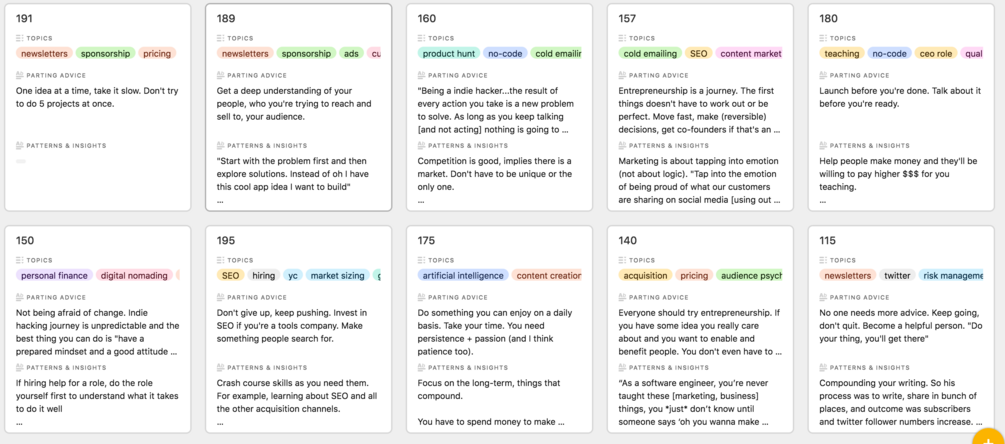1005x444 pixels.
Task: Click the market sizing tag in card 195
Action: 337,276
